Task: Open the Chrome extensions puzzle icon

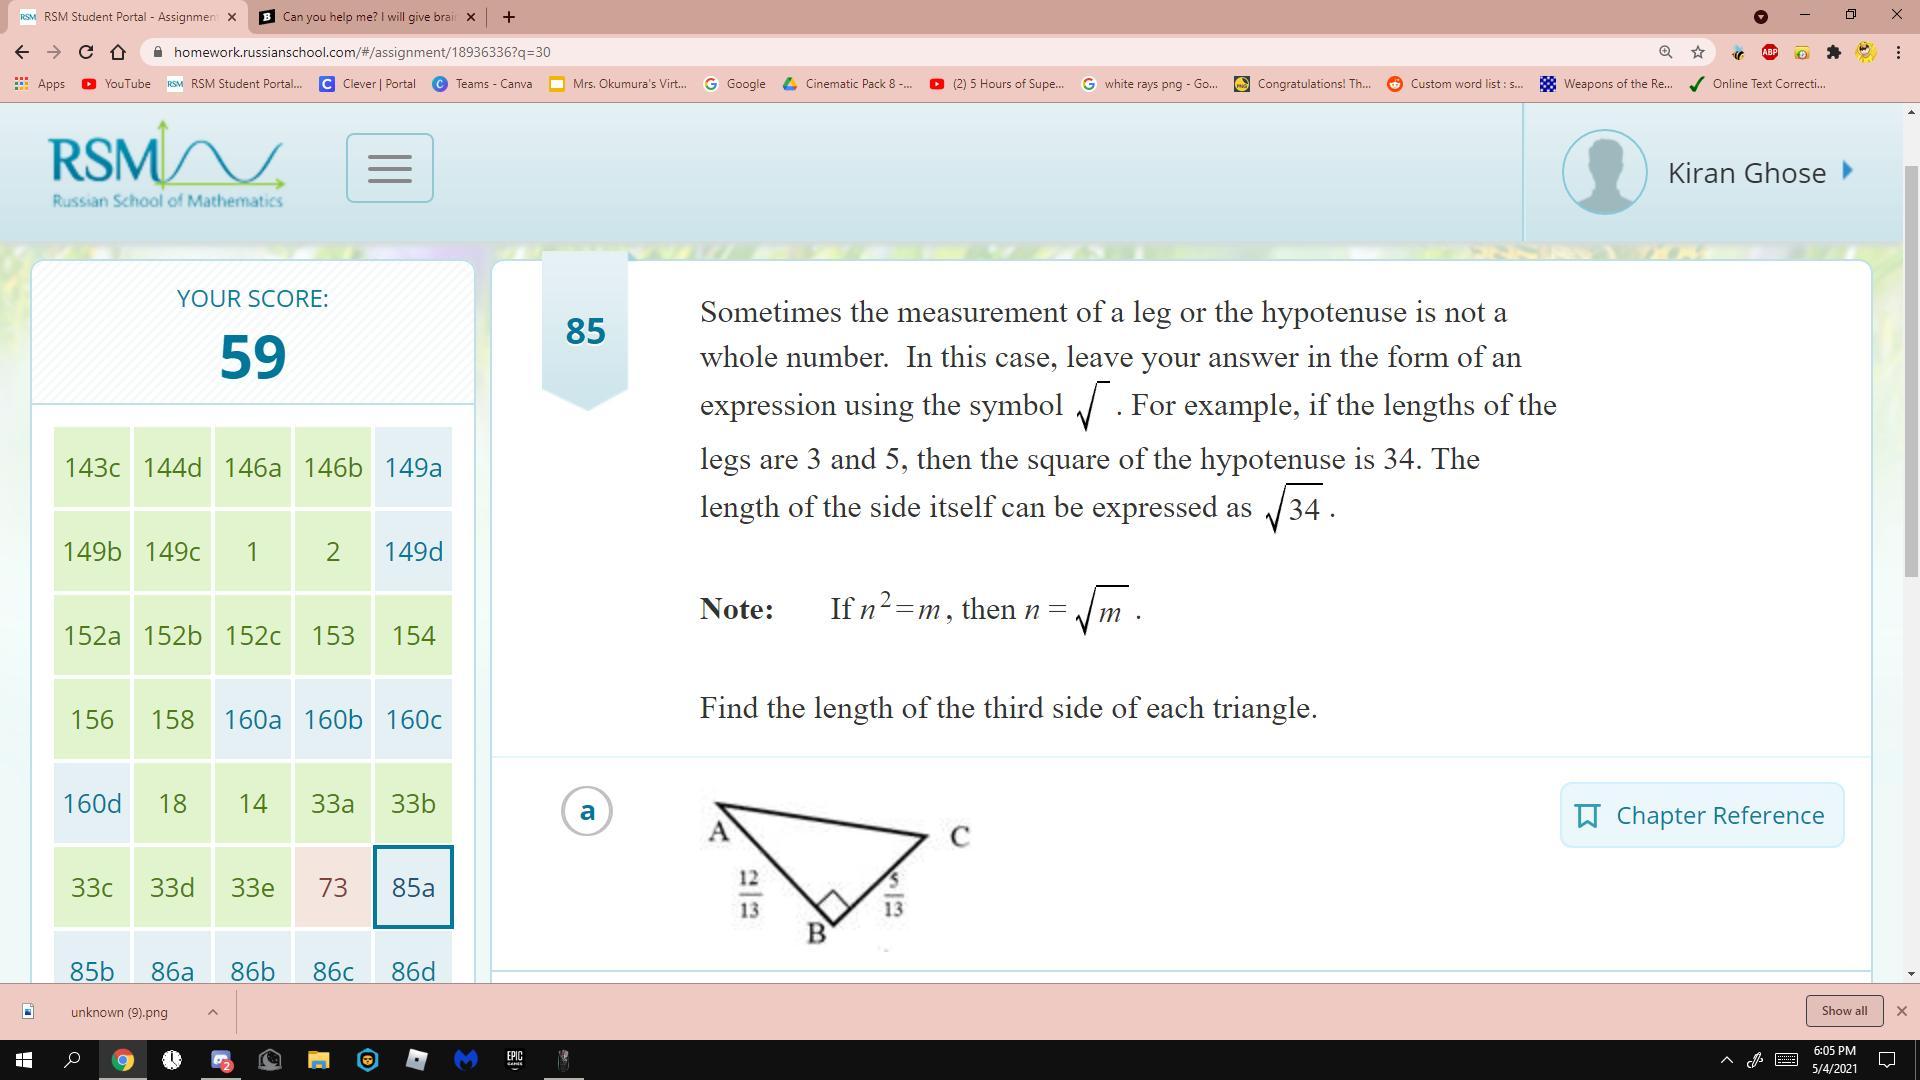Action: (1833, 52)
